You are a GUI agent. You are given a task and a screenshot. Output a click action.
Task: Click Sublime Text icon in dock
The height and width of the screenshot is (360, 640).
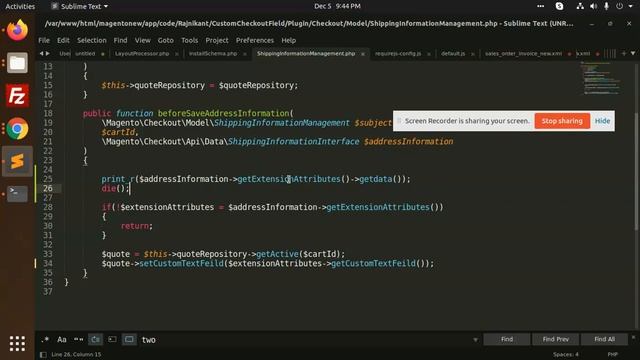[17, 161]
